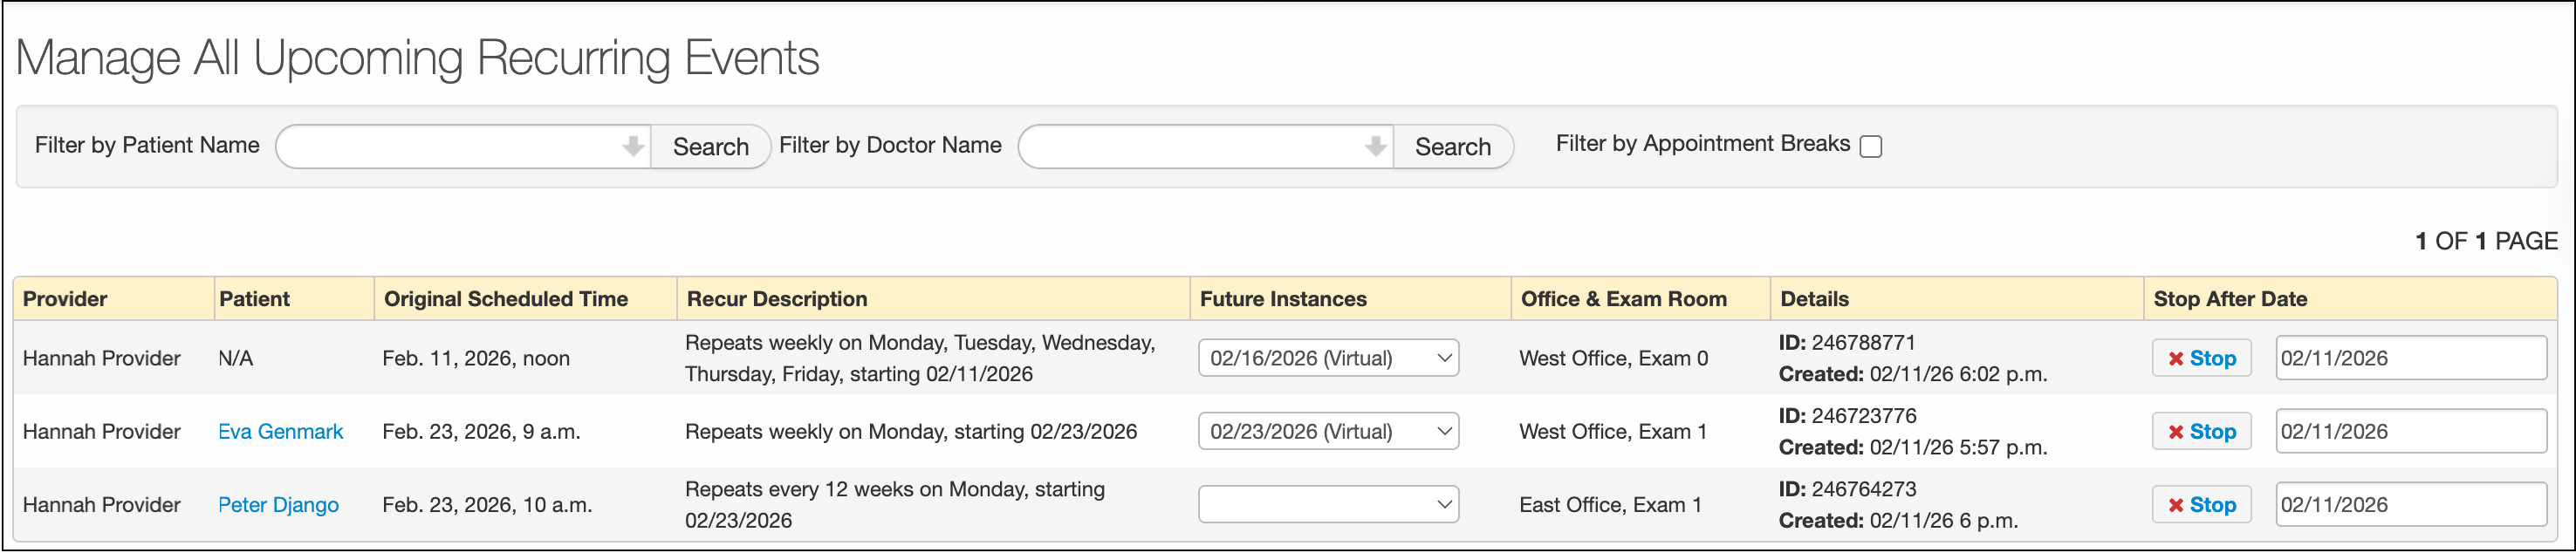
Task: Click the Provider column header
Action: tap(65, 299)
